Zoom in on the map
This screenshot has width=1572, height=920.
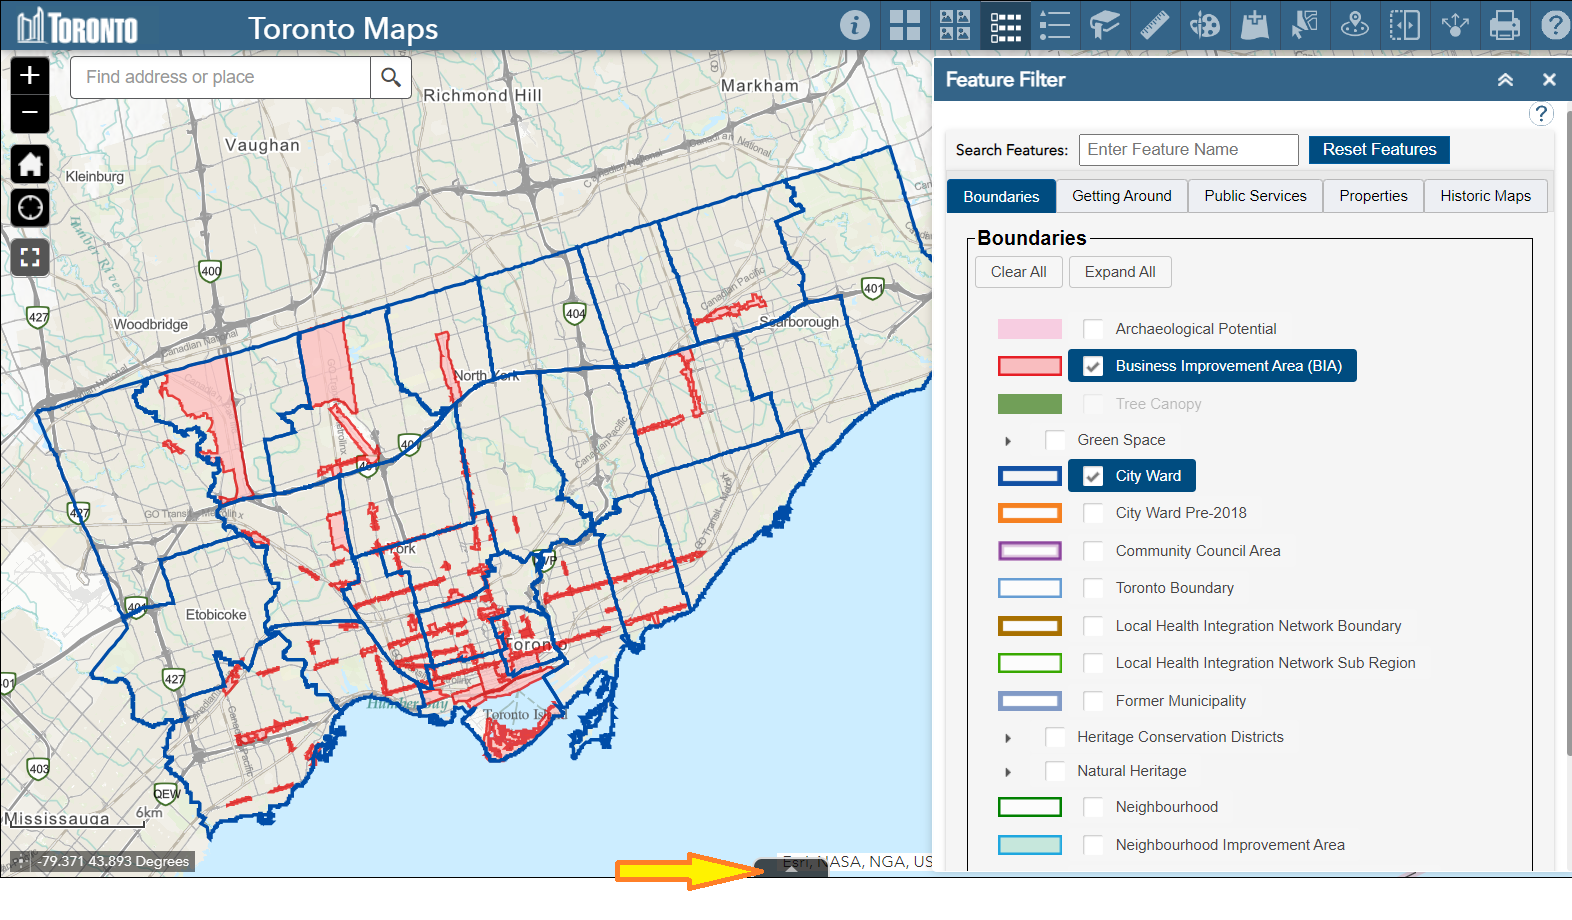coord(30,75)
